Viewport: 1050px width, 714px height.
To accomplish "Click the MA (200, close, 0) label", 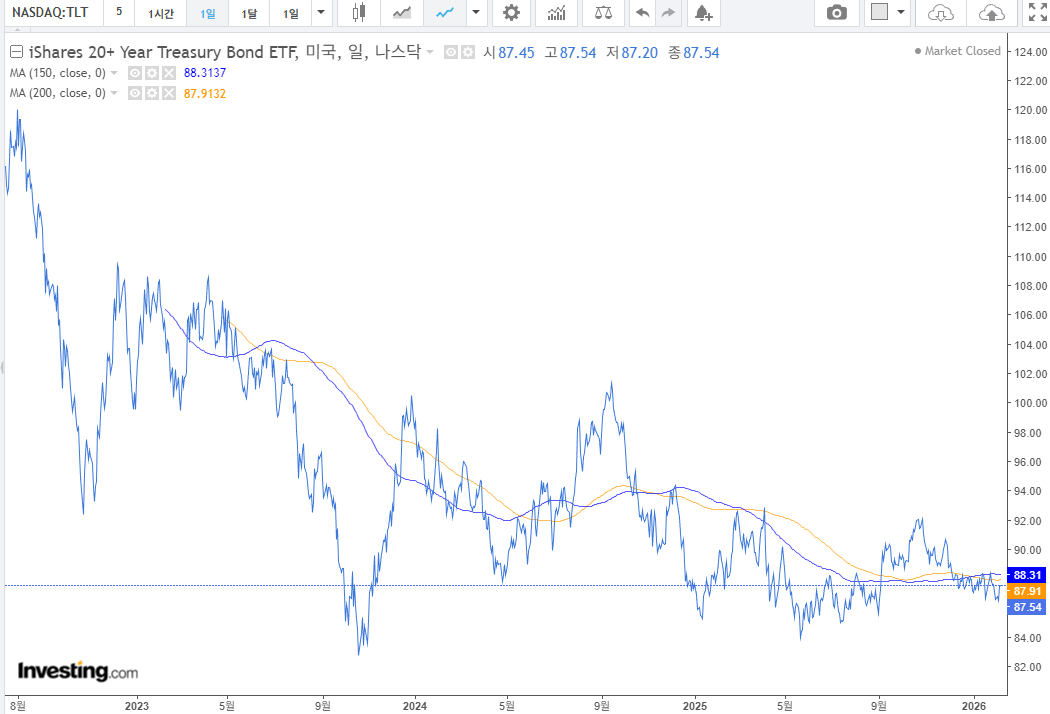I will 58,93.
